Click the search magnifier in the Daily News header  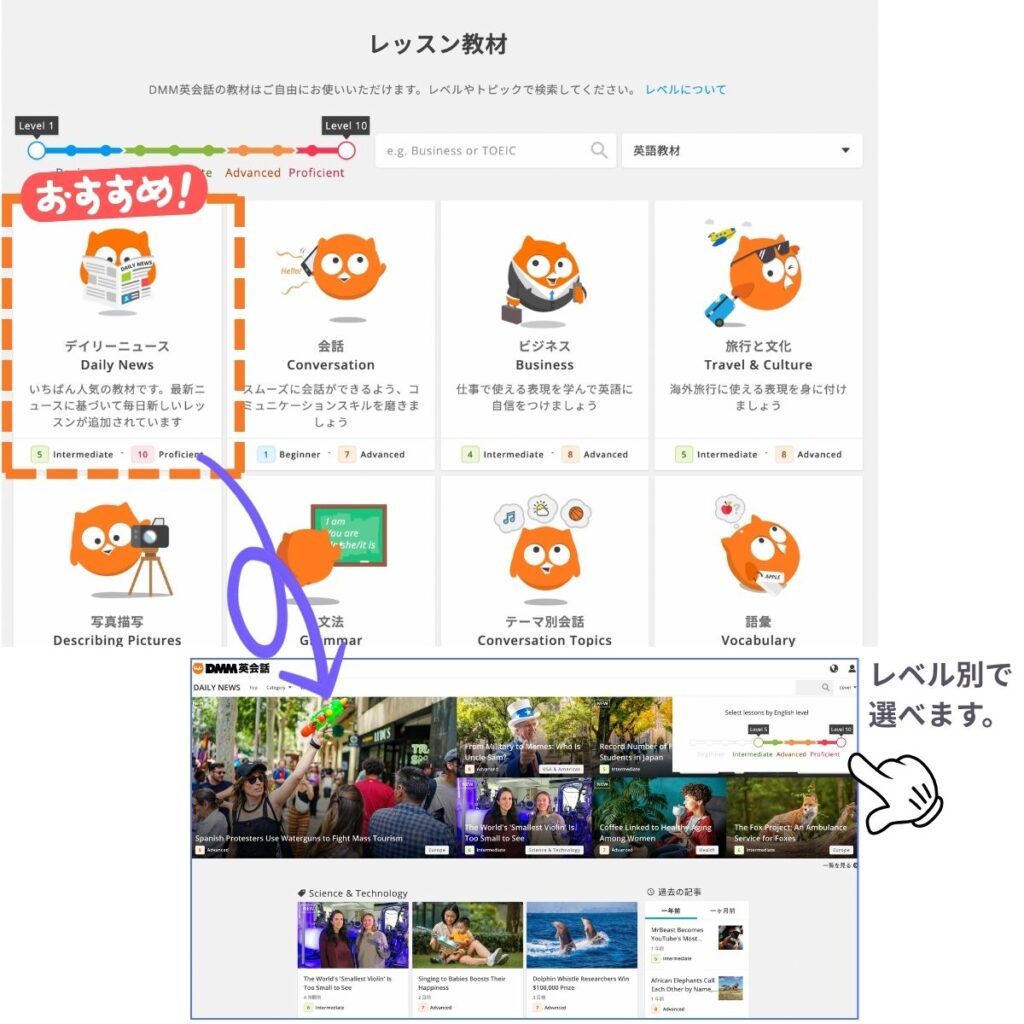pos(825,687)
